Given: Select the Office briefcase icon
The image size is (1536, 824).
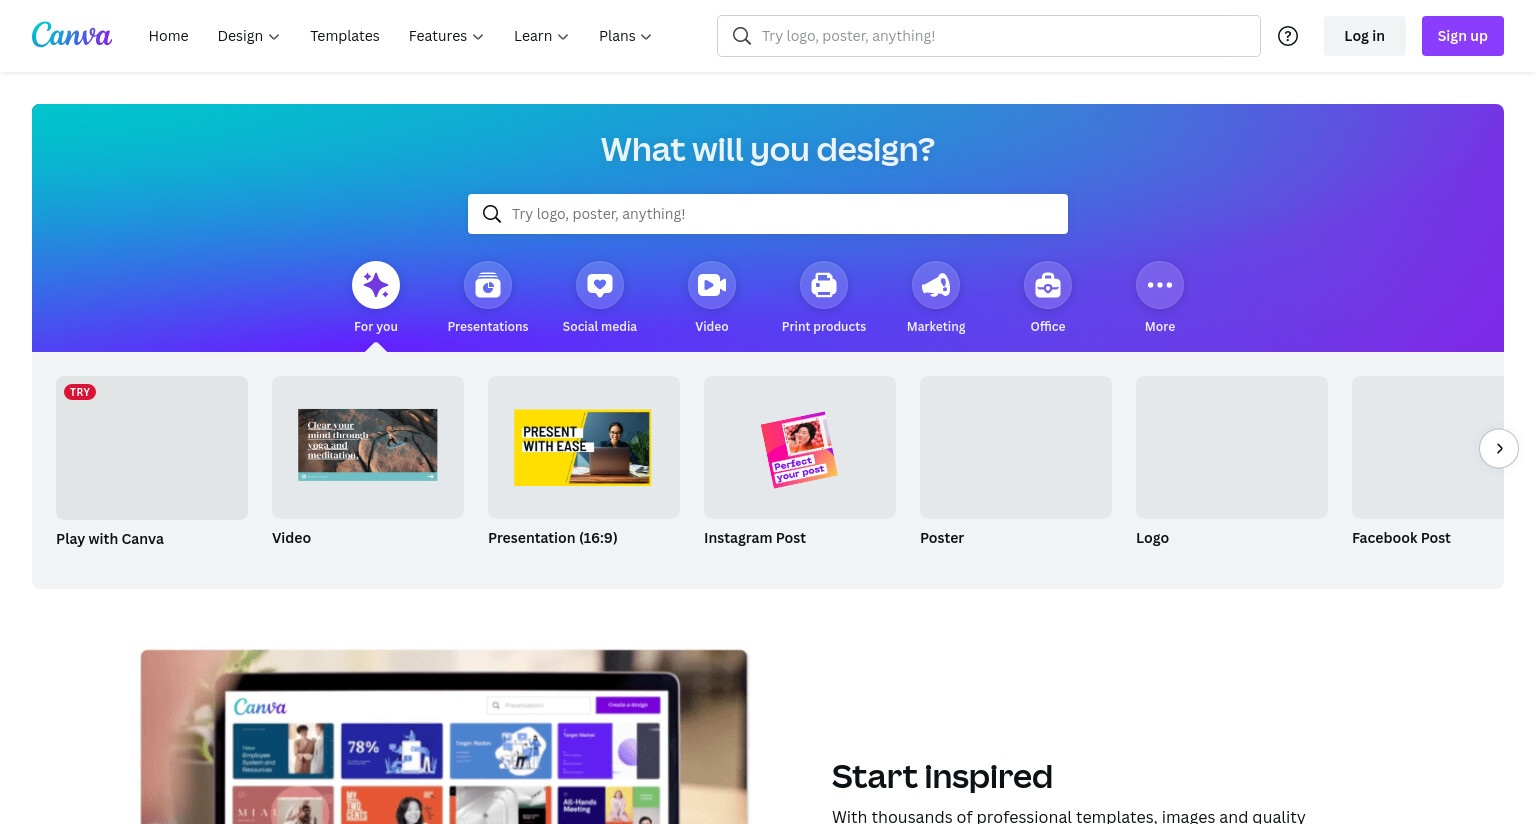Looking at the screenshot, I should point(1048,285).
